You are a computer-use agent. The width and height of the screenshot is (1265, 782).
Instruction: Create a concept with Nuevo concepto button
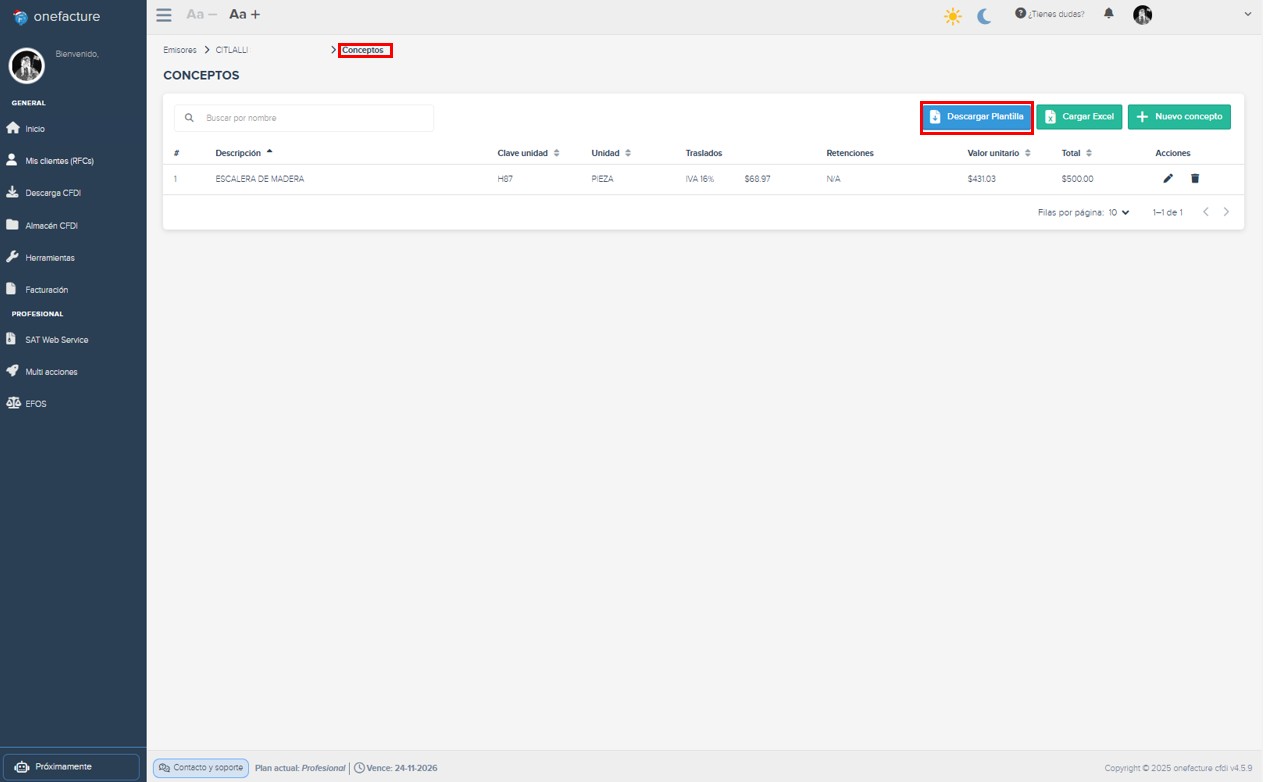[x=1179, y=116]
